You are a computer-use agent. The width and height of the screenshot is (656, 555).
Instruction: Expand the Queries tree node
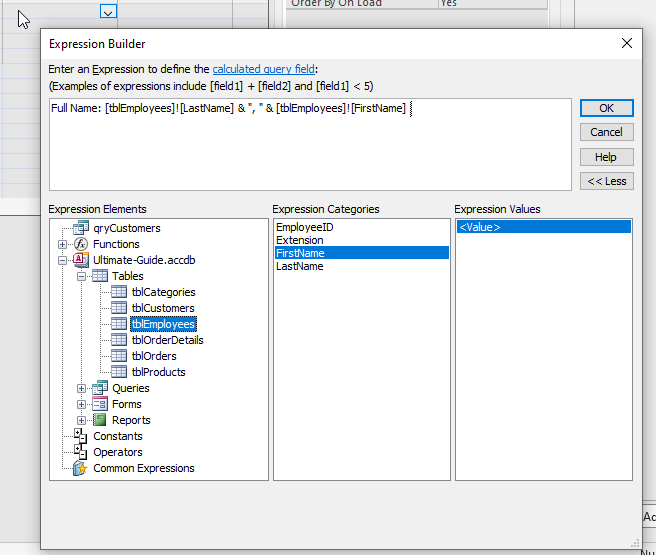(x=82, y=388)
